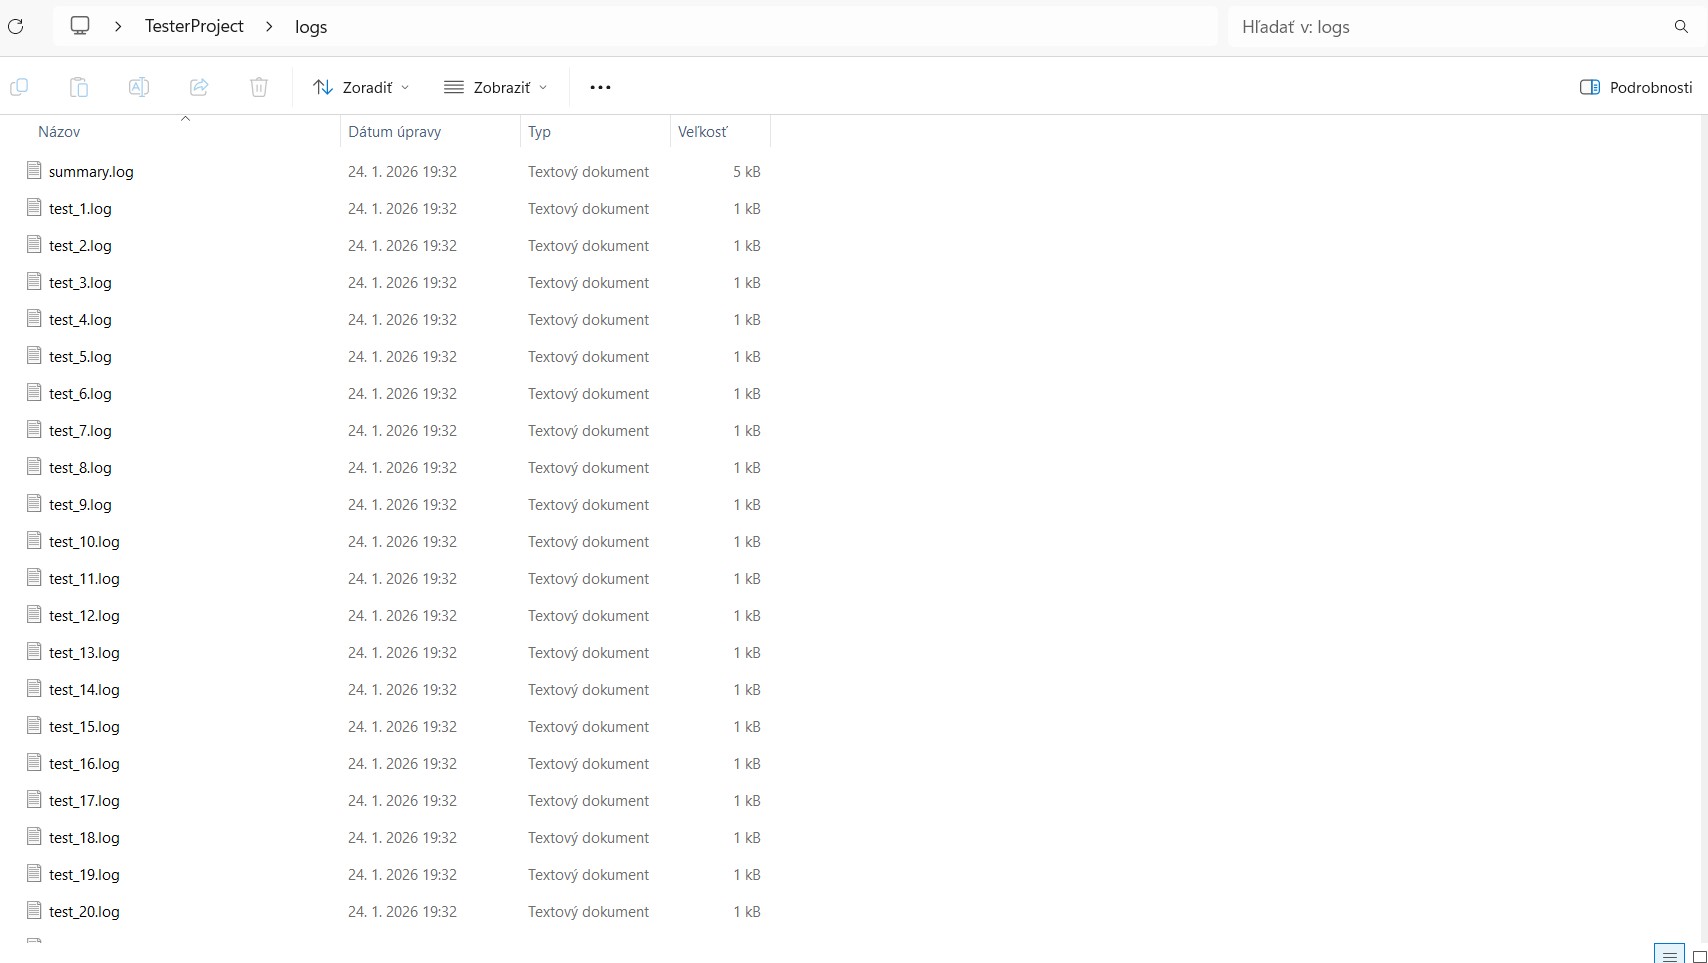Click the This PC monitor icon
The height and width of the screenshot is (963, 1708).
point(80,26)
